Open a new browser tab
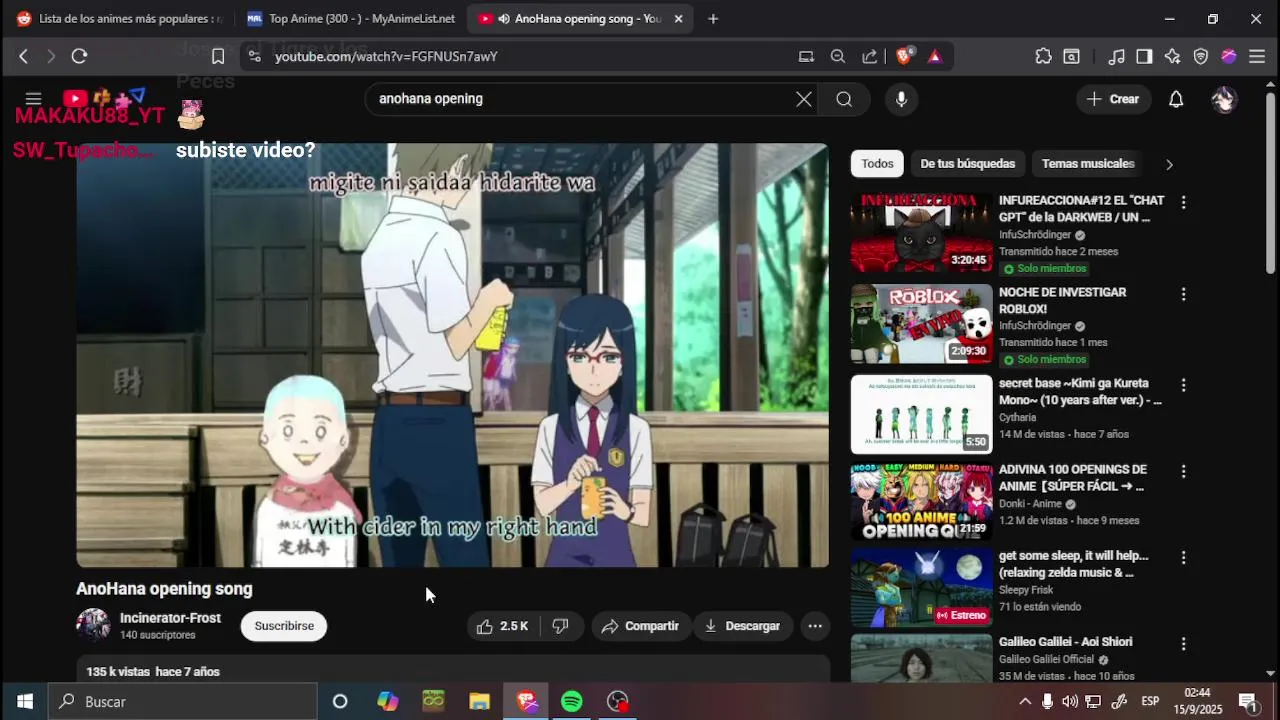The image size is (1280, 720). pos(713,19)
